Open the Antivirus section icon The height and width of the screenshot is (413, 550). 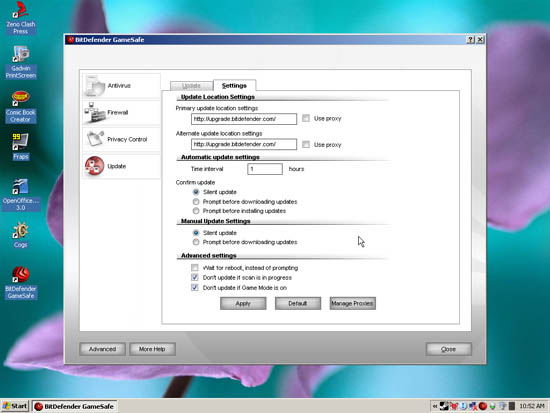[x=95, y=86]
